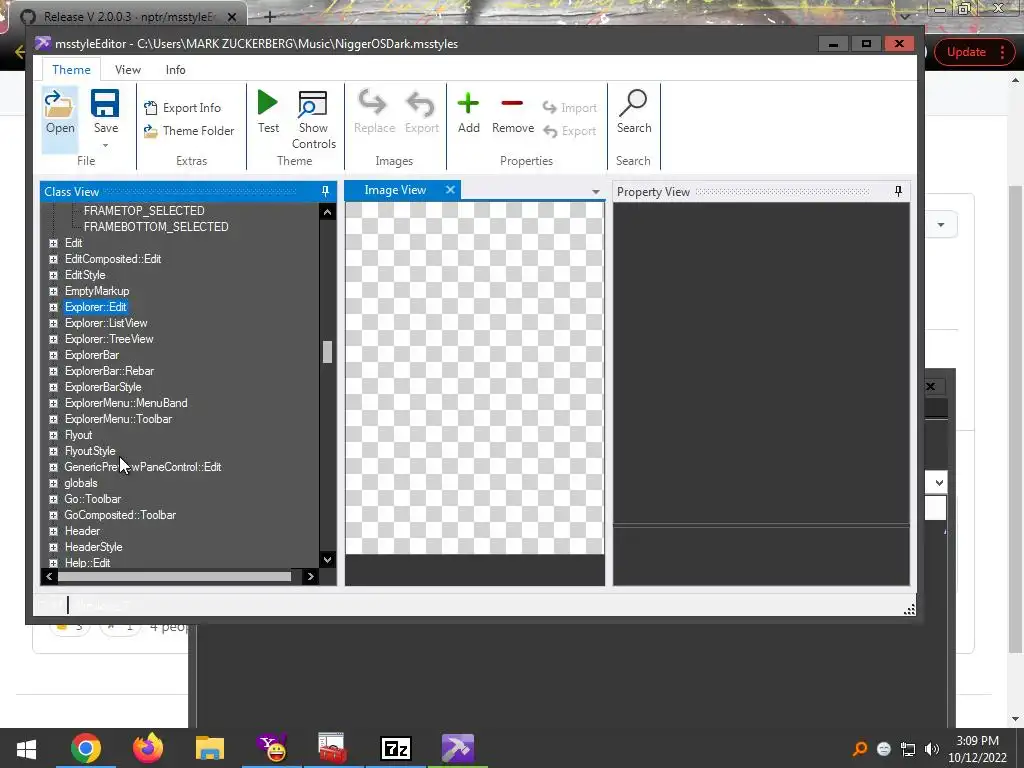
Task: Select ExplorerMenu::MenuBand class
Action: [126, 403]
